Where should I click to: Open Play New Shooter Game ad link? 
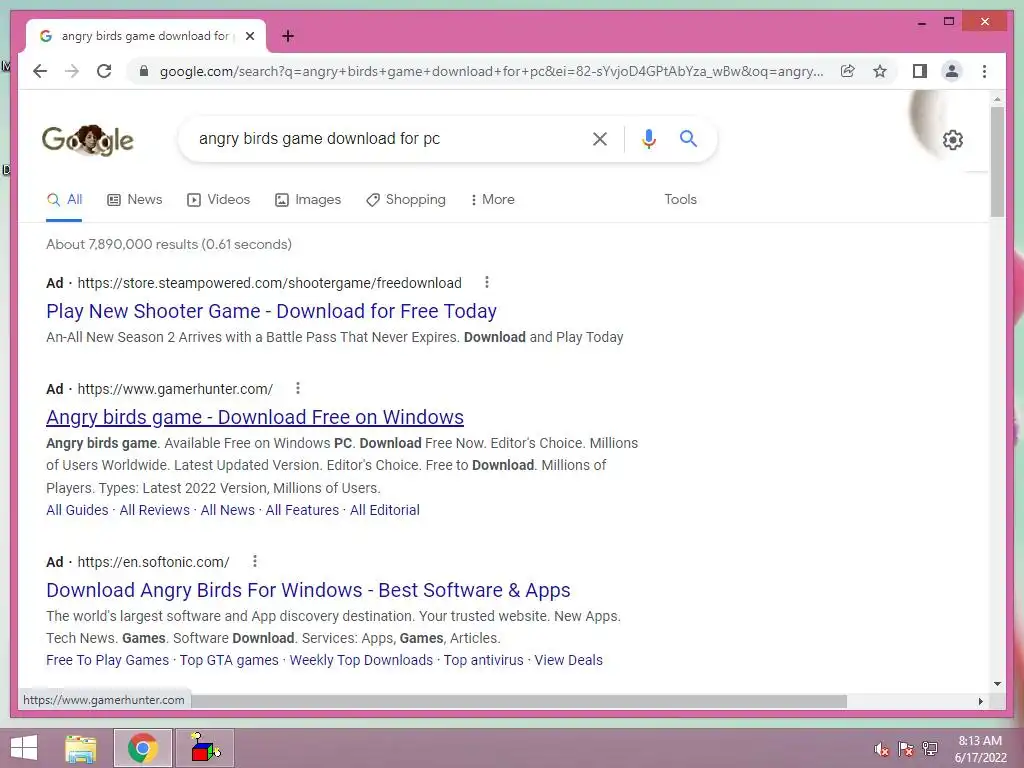(272, 311)
